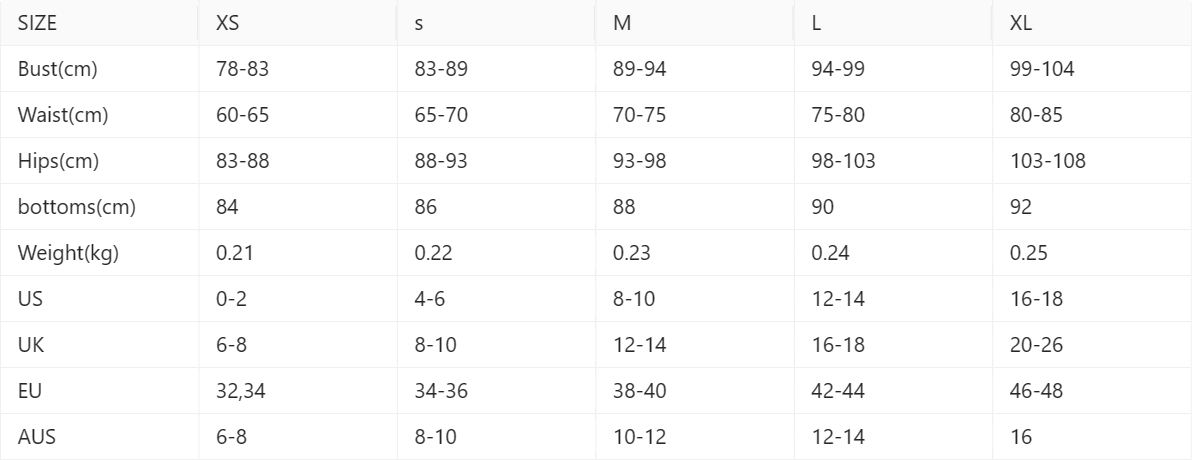This screenshot has height=460, width=1192.
Task: Click the 0.23 weight cell
Action: tap(694, 253)
